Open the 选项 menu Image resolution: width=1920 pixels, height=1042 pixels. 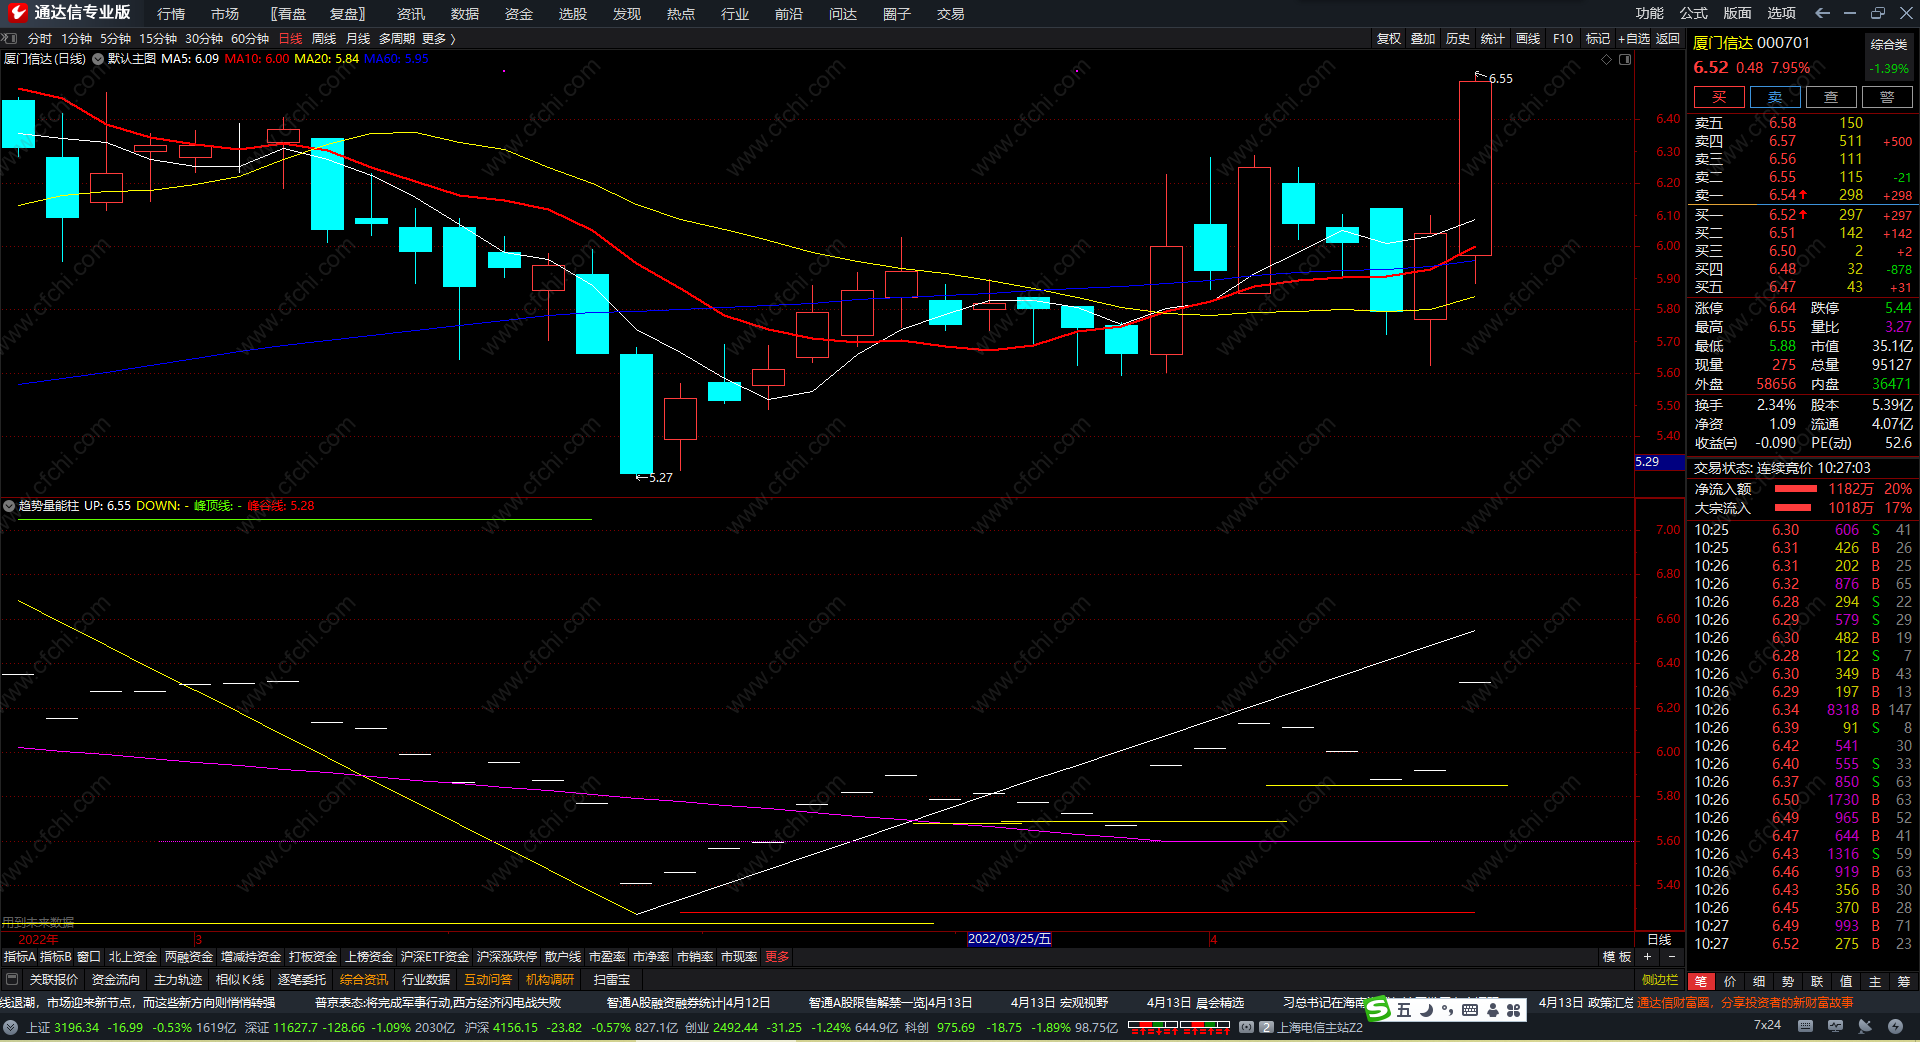tap(1782, 13)
